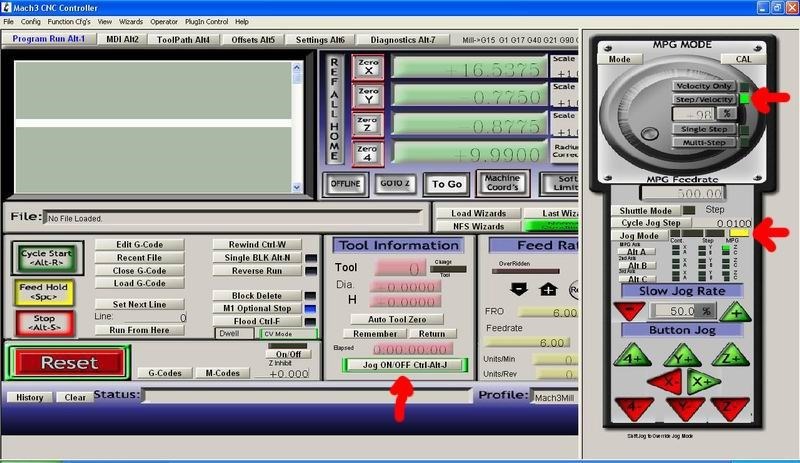The height and width of the screenshot is (463, 800).
Task: Select Velocity Only MPG mode
Action: coord(704,86)
